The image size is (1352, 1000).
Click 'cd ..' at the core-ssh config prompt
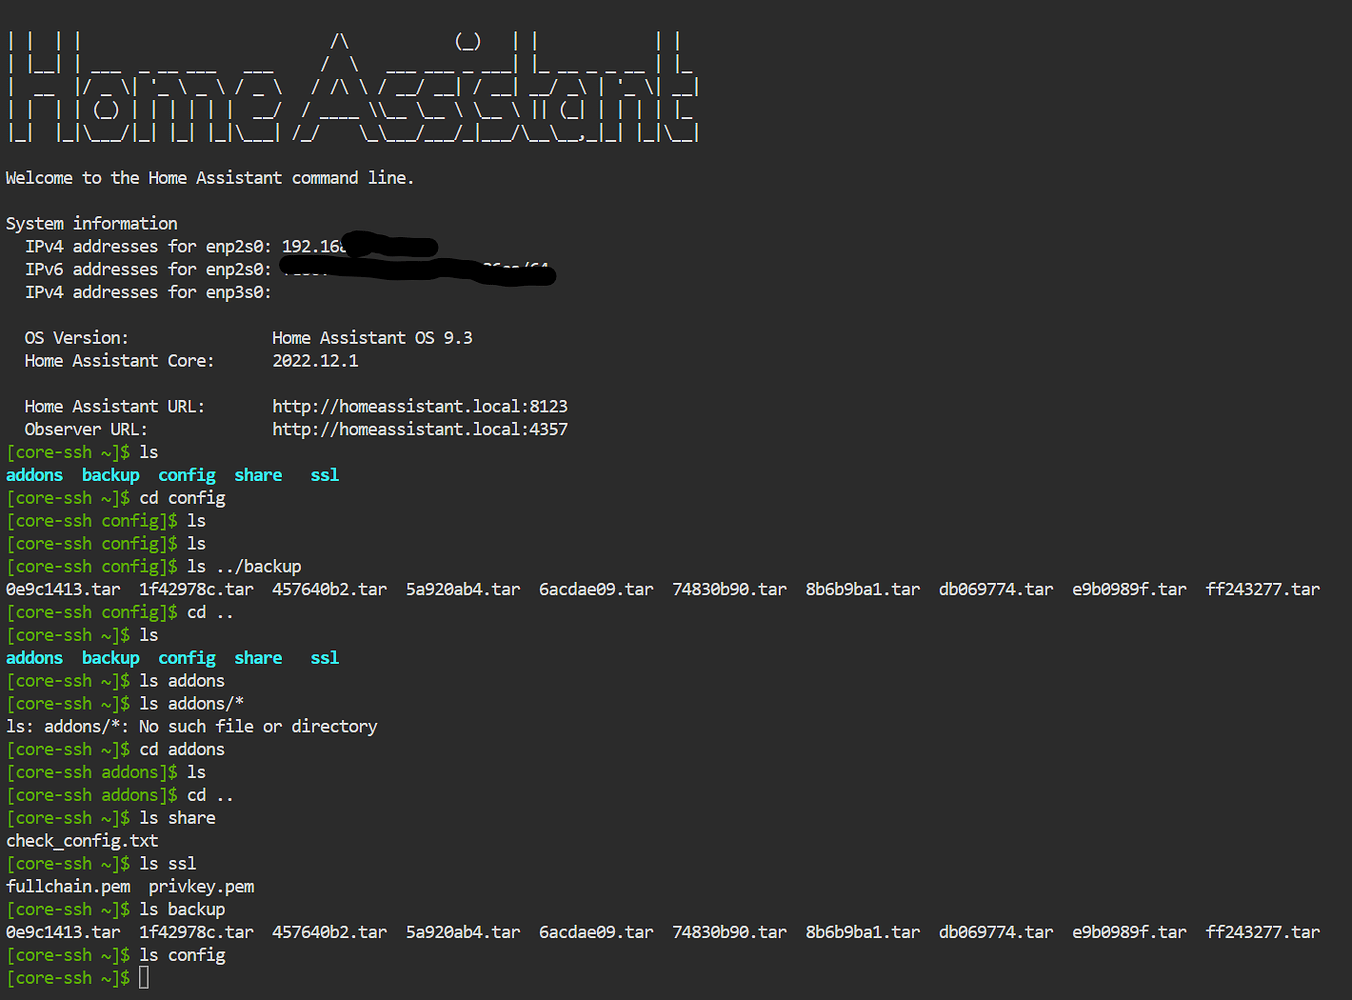click(210, 613)
